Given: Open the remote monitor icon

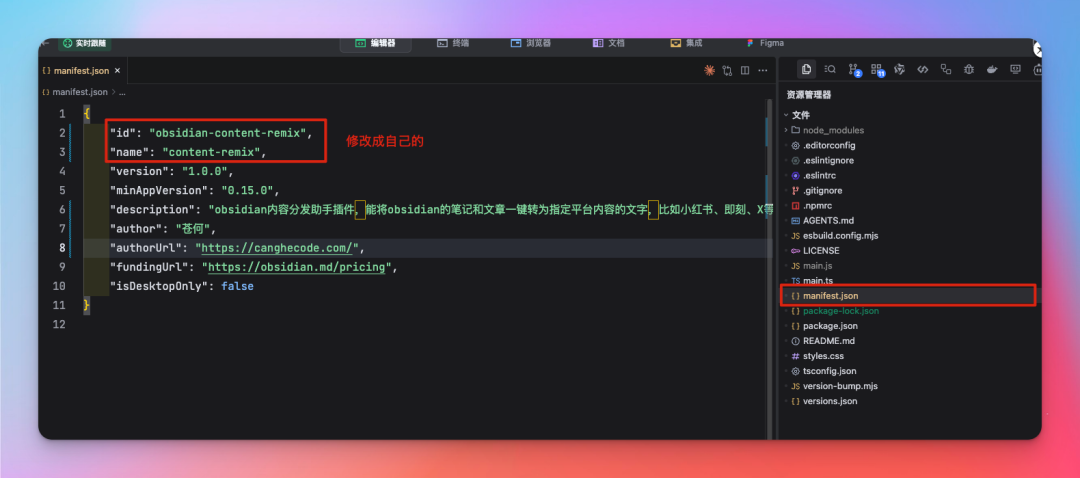Looking at the screenshot, I should 1015,69.
